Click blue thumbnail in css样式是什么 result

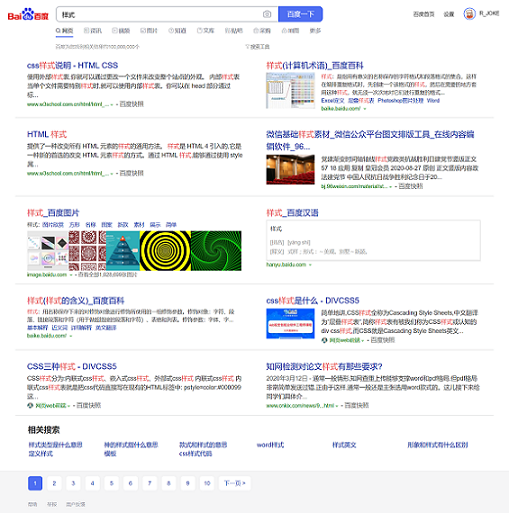(x=290, y=324)
